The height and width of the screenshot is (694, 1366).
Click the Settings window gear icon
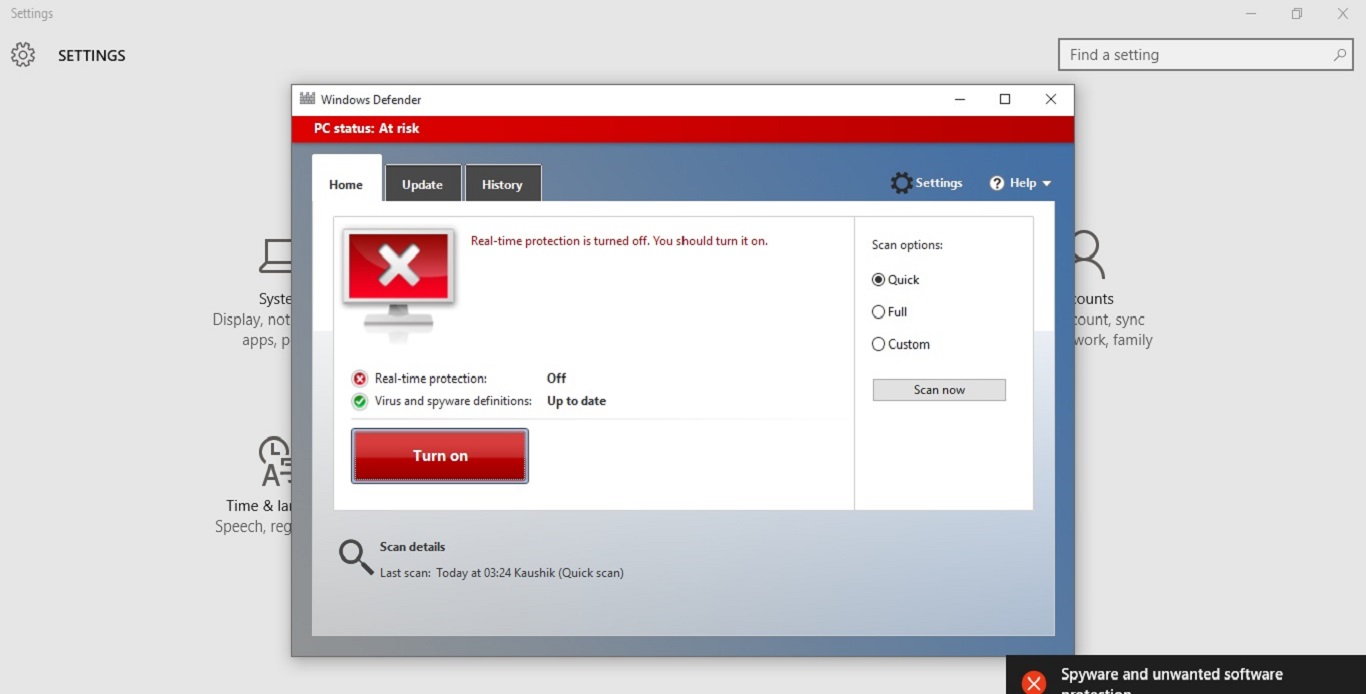[x=22, y=55]
